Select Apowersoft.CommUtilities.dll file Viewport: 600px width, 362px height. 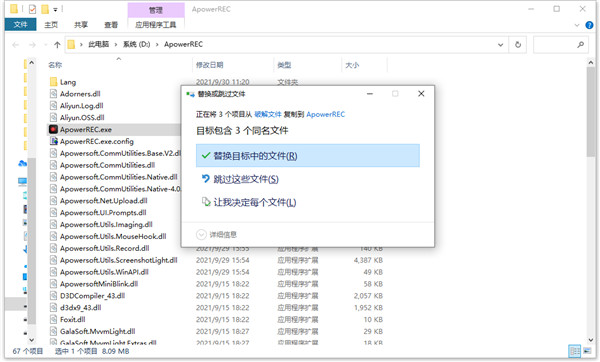[x=107, y=165]
